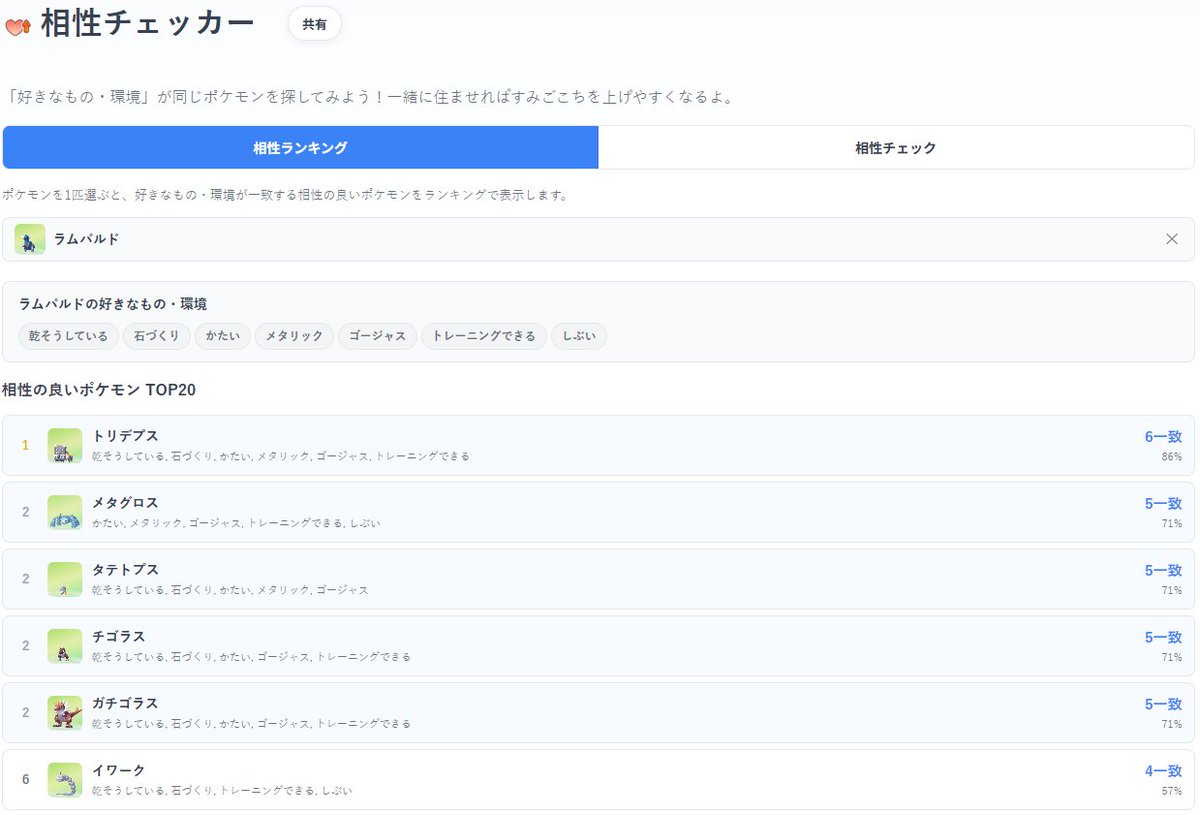Click the ガチゴラス sprite icon
The width and height of the screenshot is (1200, 815).
click(x=65, y=713)
